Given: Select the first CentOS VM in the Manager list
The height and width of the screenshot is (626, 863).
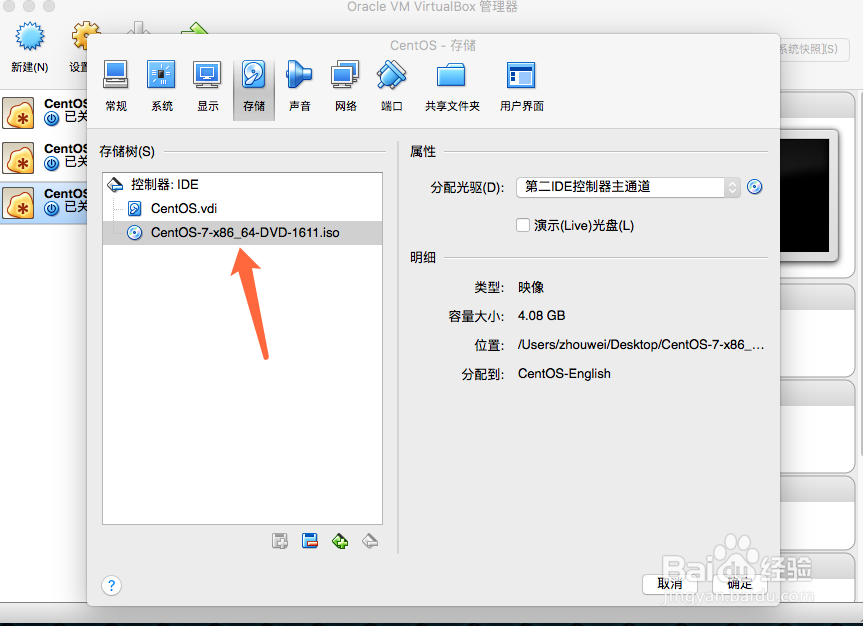Looking at the screenshot, I should 44,112.
